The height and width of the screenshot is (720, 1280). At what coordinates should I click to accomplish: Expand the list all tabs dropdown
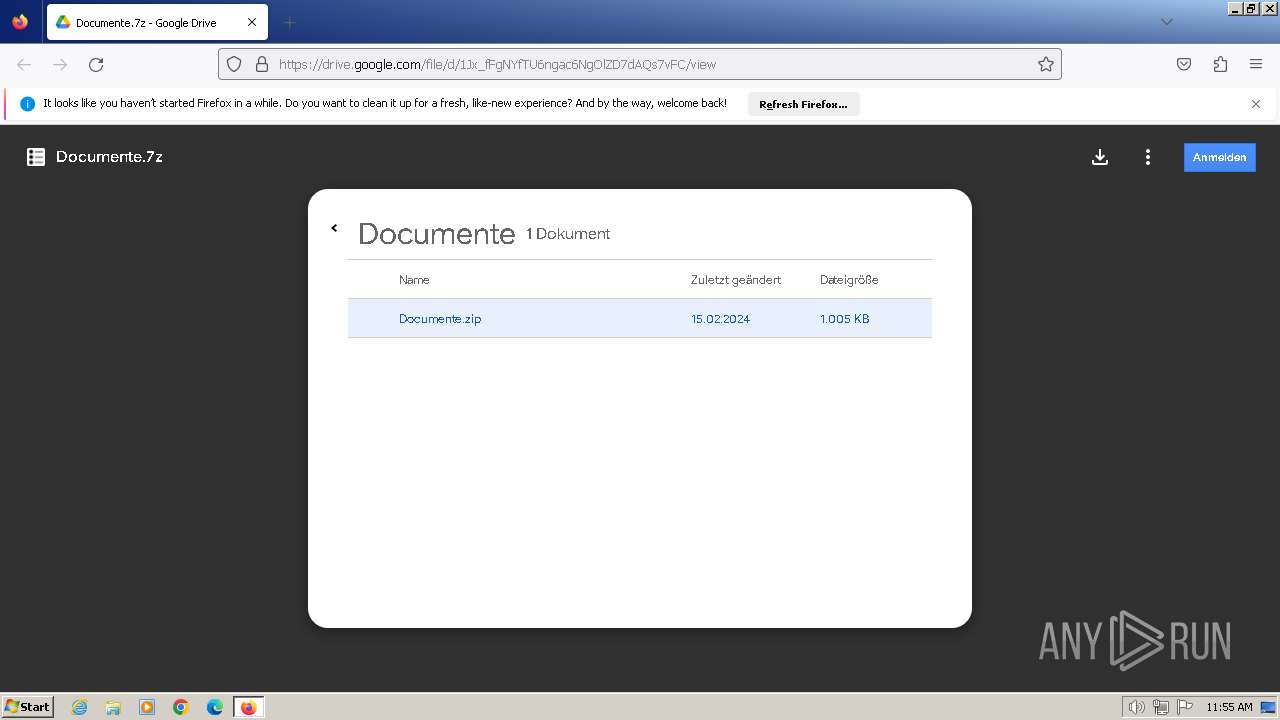[x=1166, y=22]
